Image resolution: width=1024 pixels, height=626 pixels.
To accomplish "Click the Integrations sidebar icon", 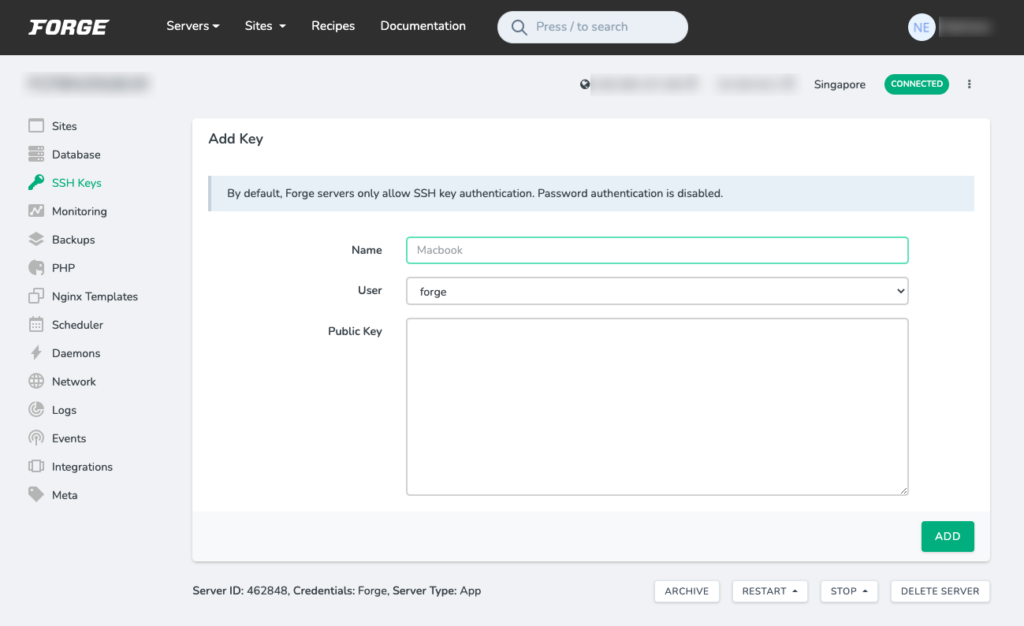I will pos(36,466).
